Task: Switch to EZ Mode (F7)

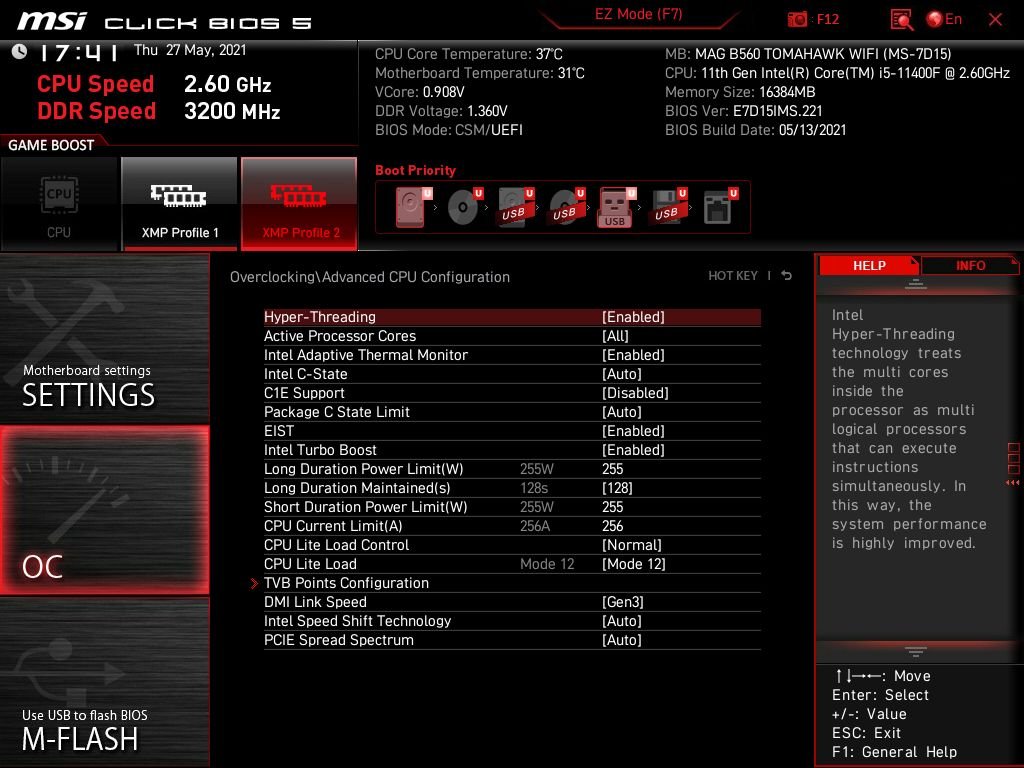Action: point(639,14)
